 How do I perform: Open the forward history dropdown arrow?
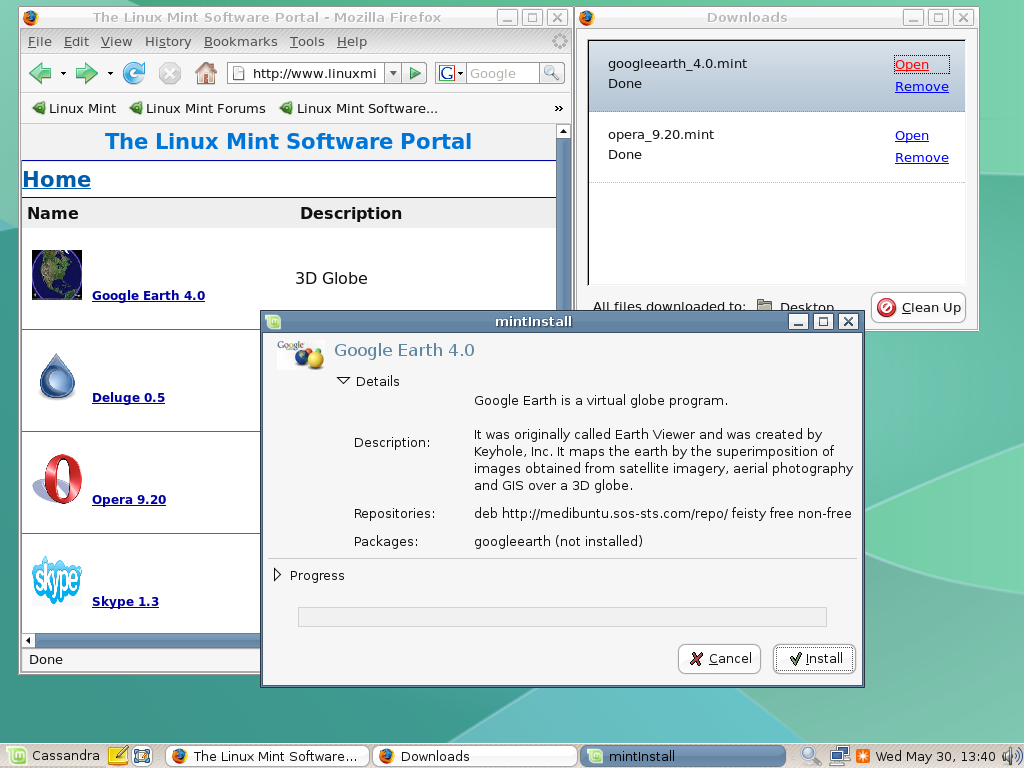point(110,73)
